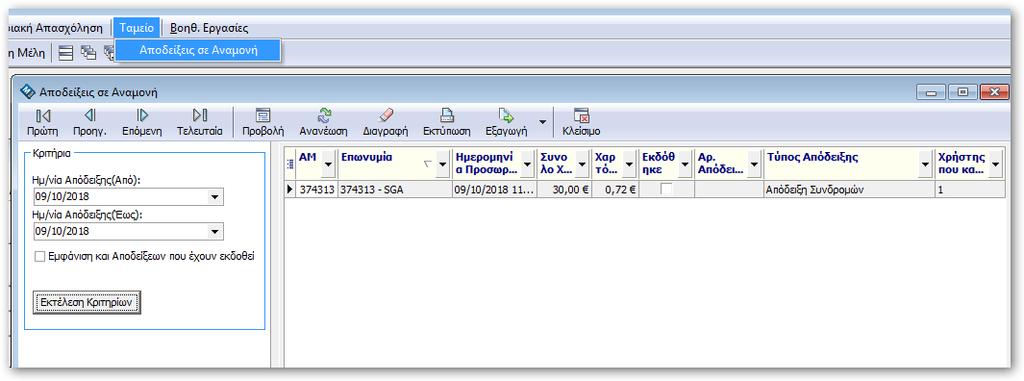
Task: Select the cell '374313 - SGA'
Action: [x=394, y=190]
